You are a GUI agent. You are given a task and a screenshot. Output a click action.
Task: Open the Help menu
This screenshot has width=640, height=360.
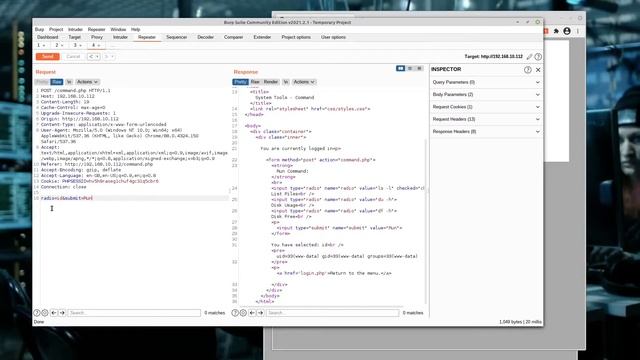(x=136, y=30)
